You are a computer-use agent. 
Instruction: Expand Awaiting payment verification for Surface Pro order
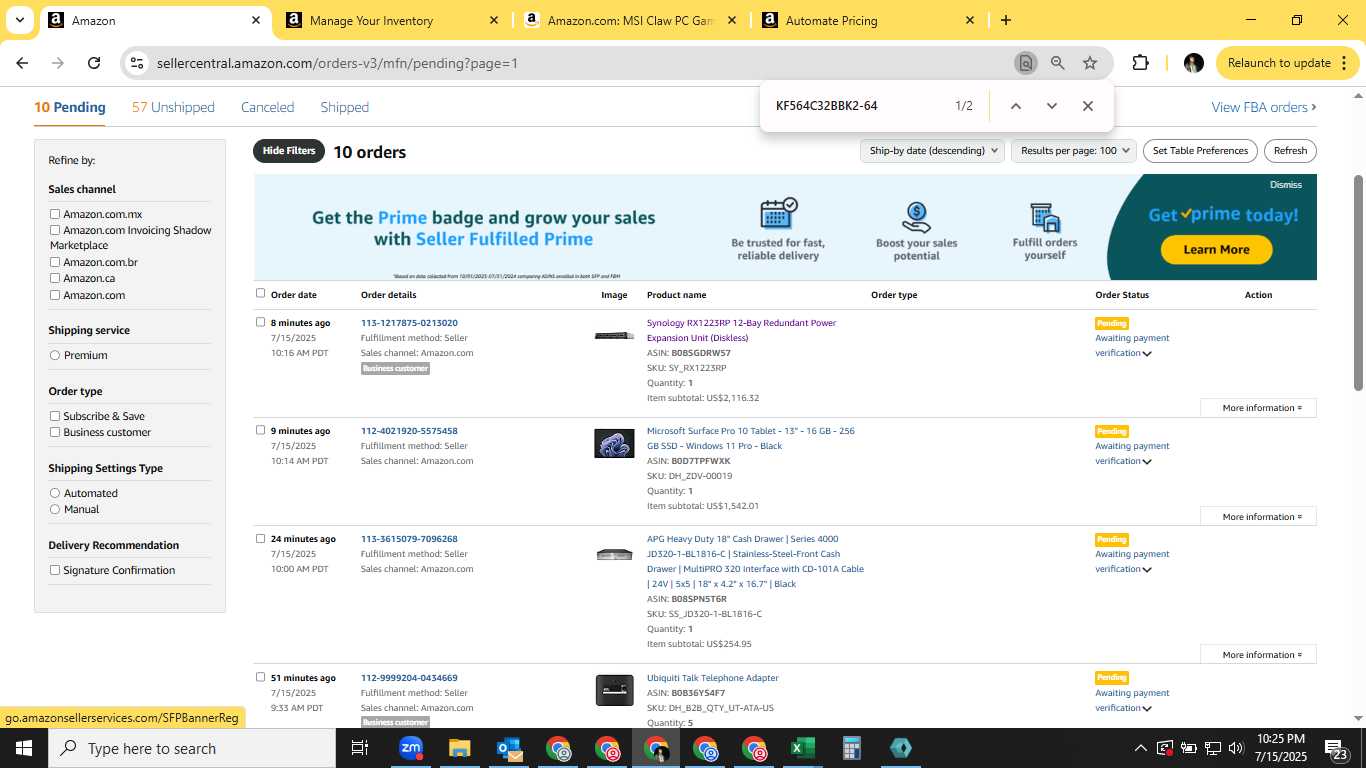[x=1147, y=461]
